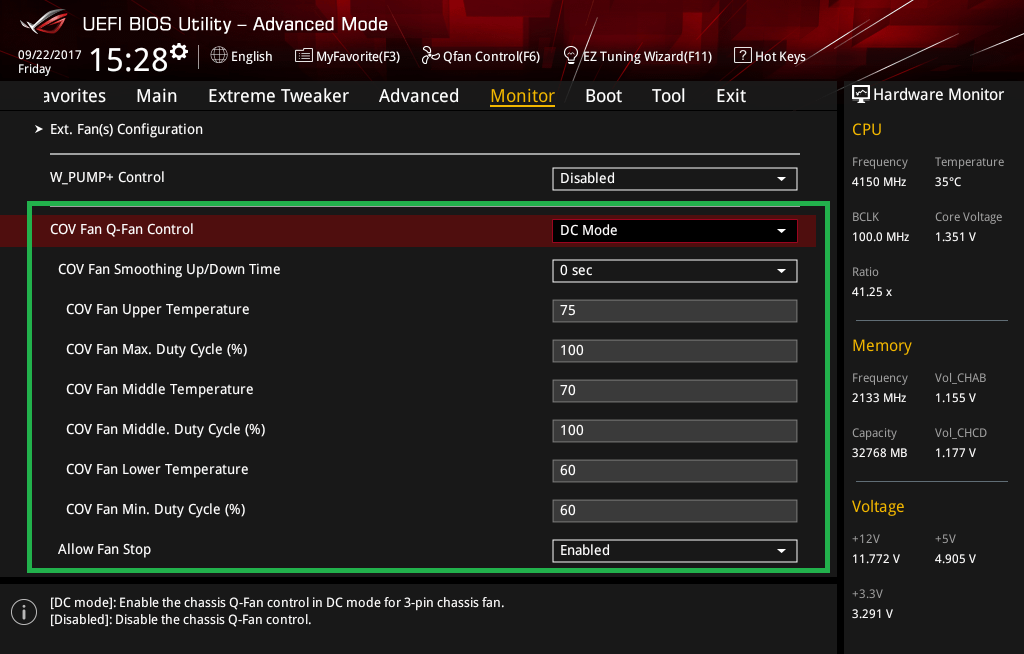
Task: Click +5V reading 4.905 V
Action: tap(955, 559)
